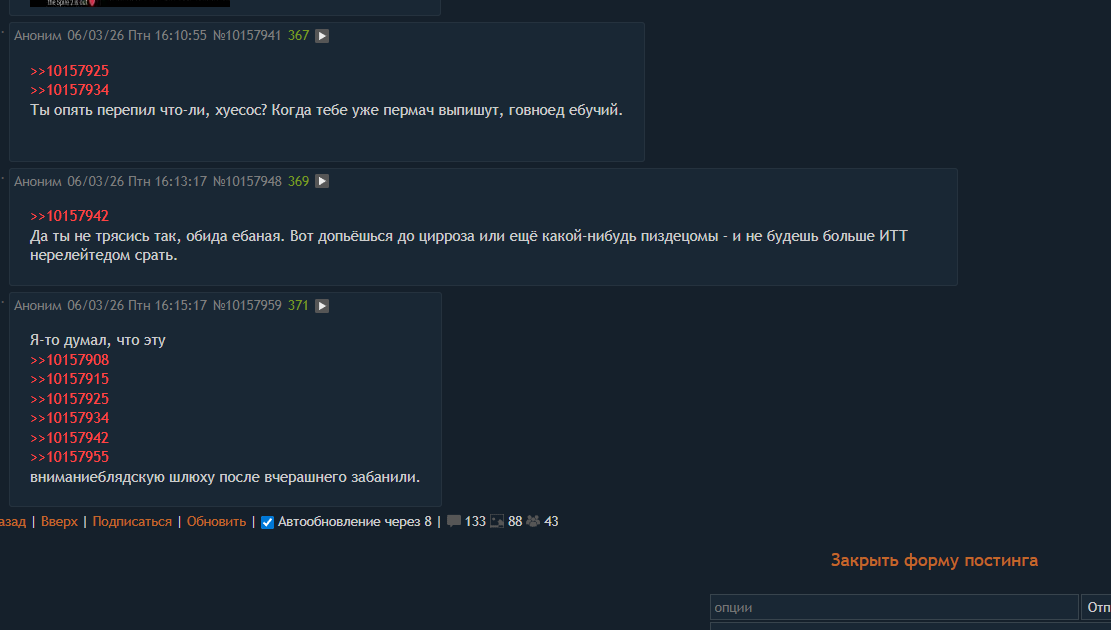This screenshot has width=1111, height=630.
Task: Follow reply link >>10157915 in post 371
Action: click(69, 379)
